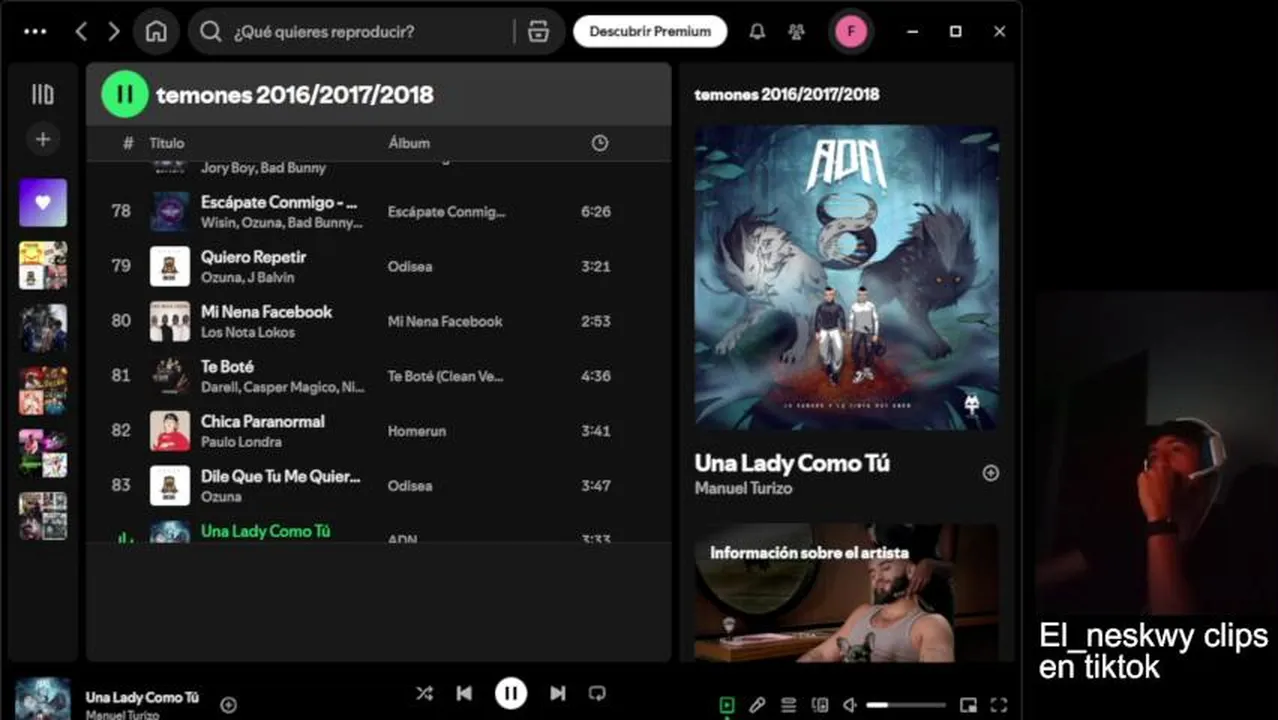Focus the '¿Qué quieres reproducir?' search field
1278x720 pixels.
click(375, 31)
